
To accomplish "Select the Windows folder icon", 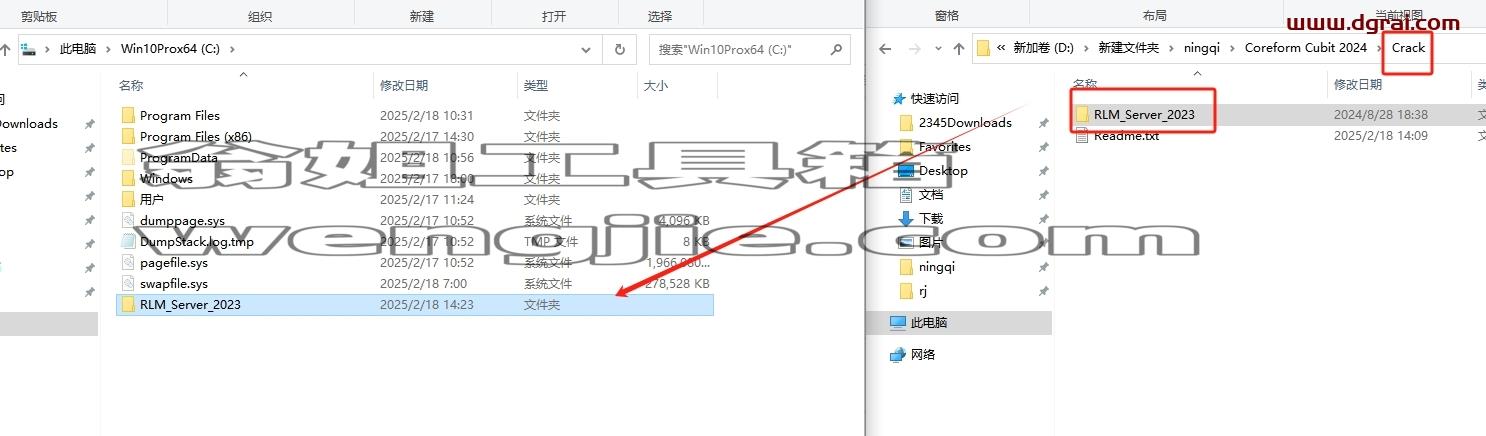I will click(x=127, y=178).
